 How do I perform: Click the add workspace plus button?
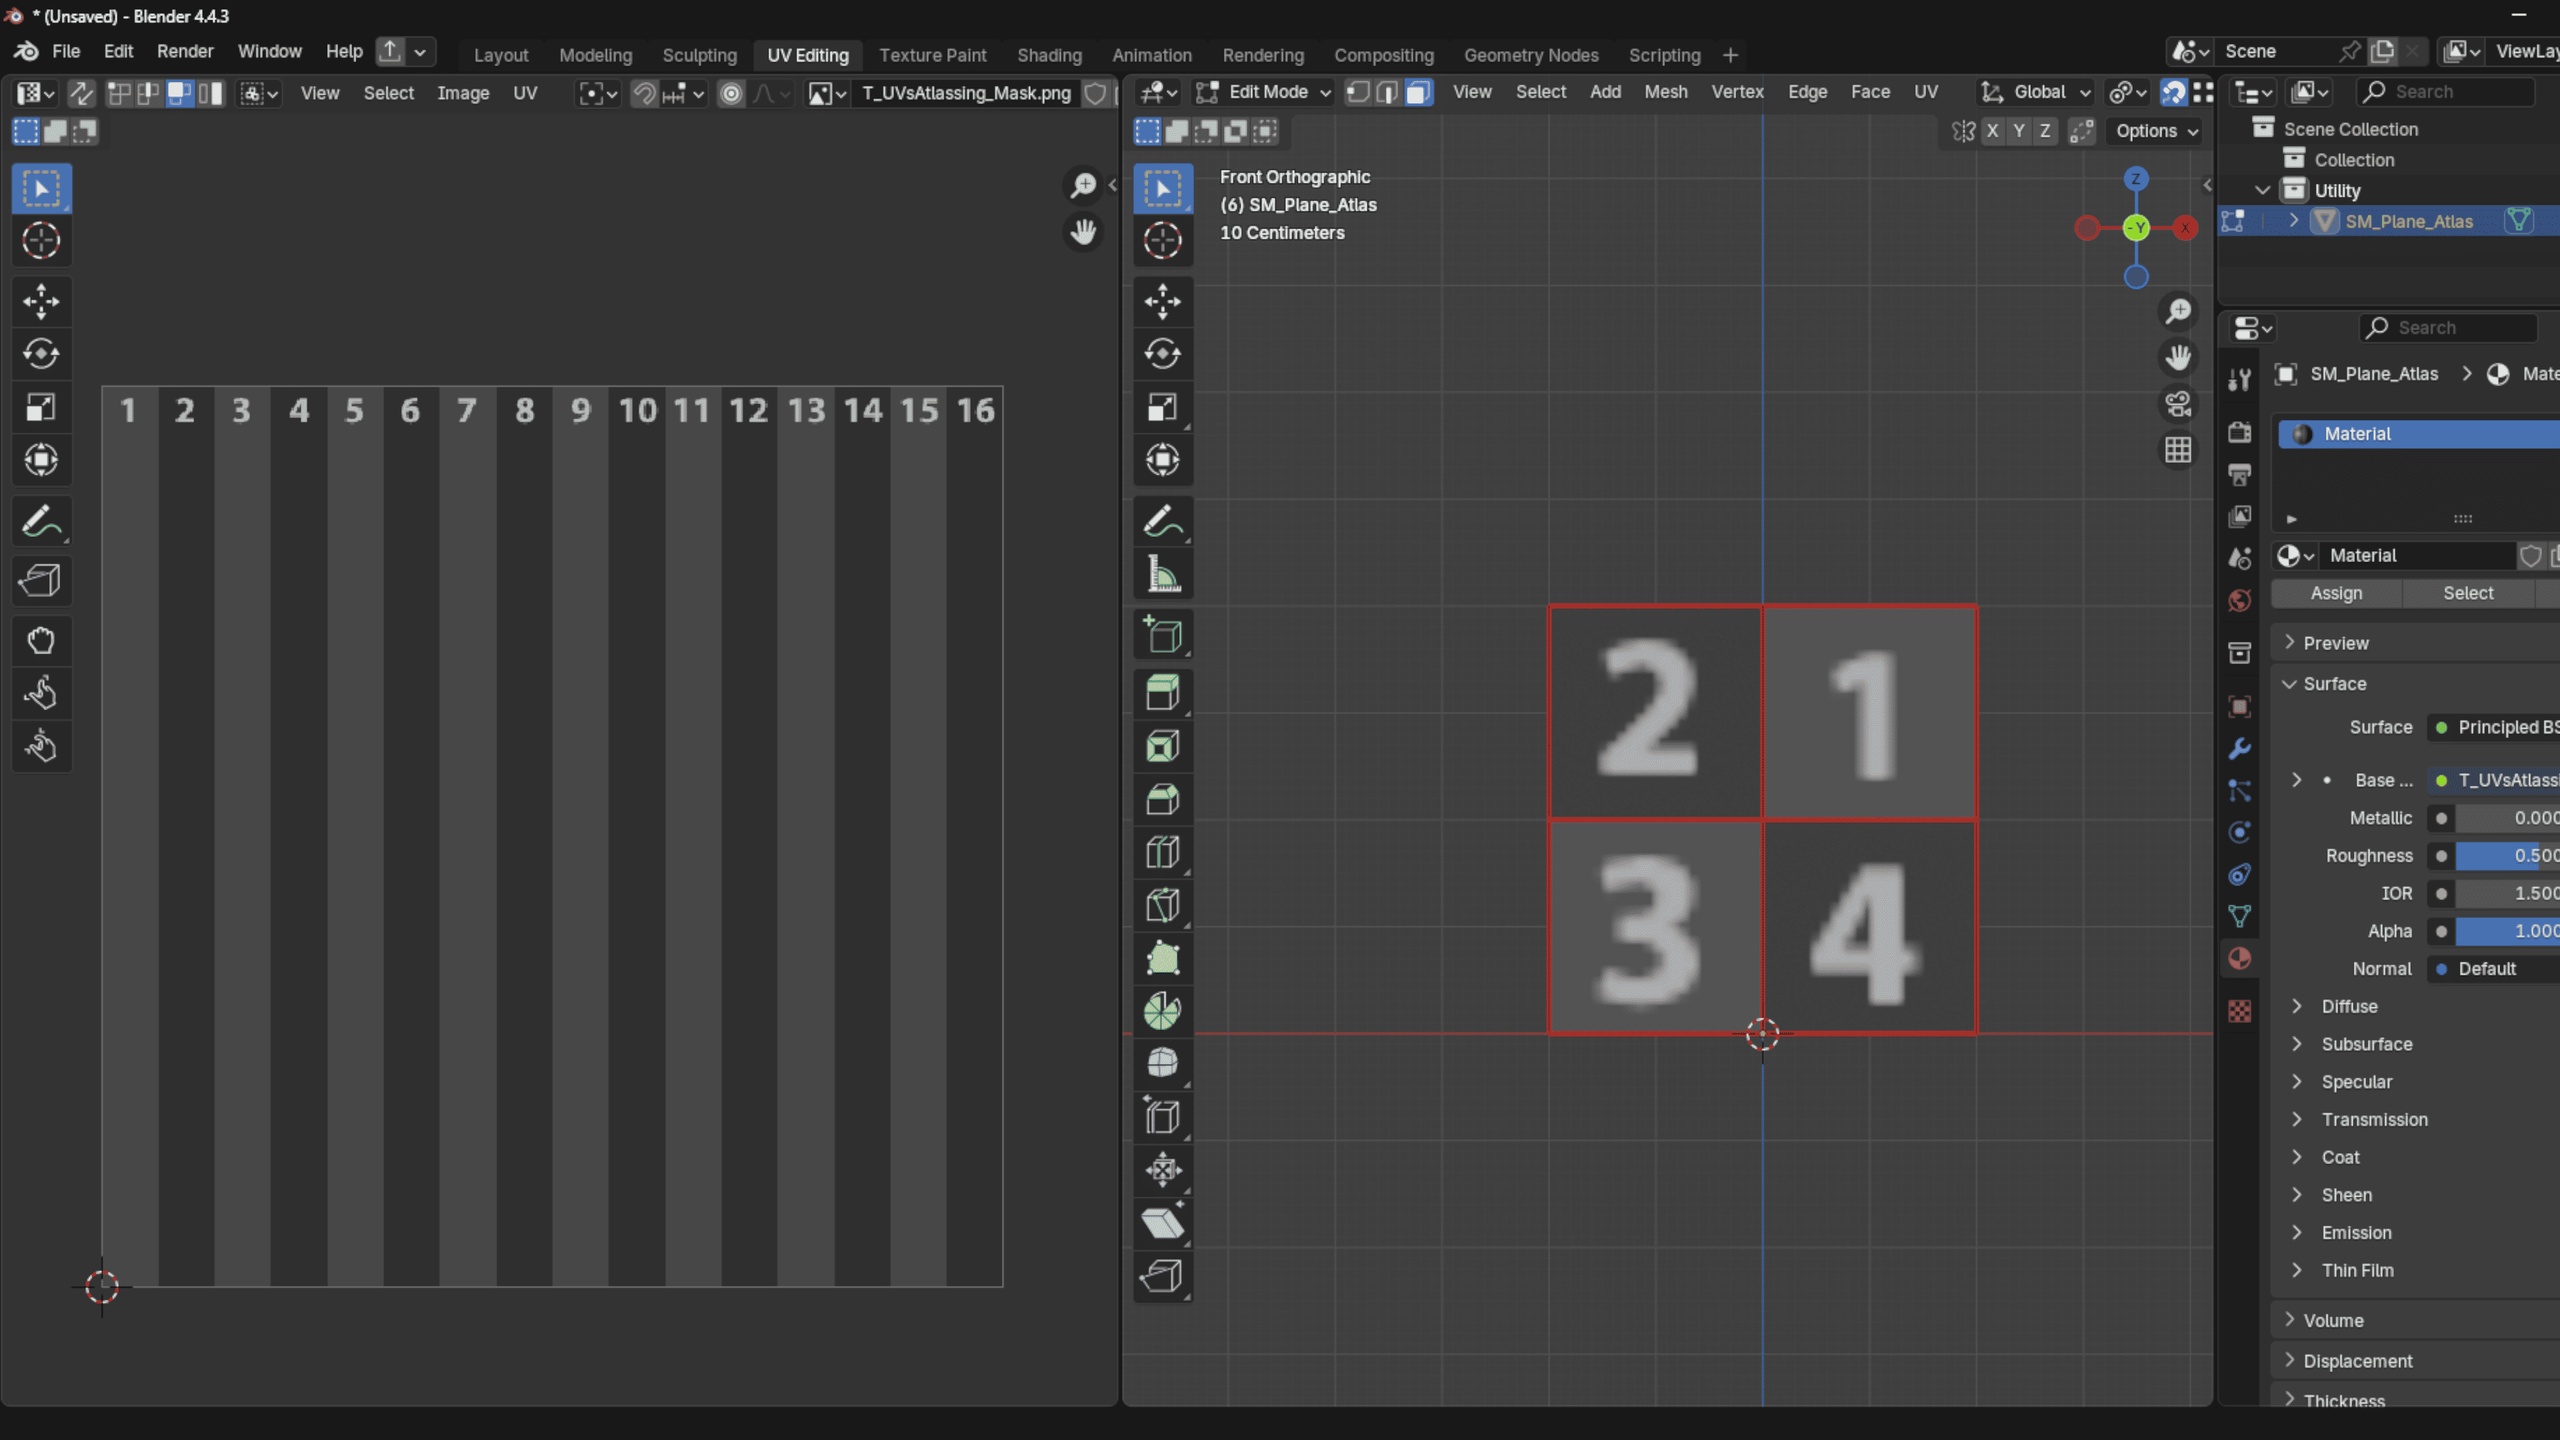(1730, 55)
